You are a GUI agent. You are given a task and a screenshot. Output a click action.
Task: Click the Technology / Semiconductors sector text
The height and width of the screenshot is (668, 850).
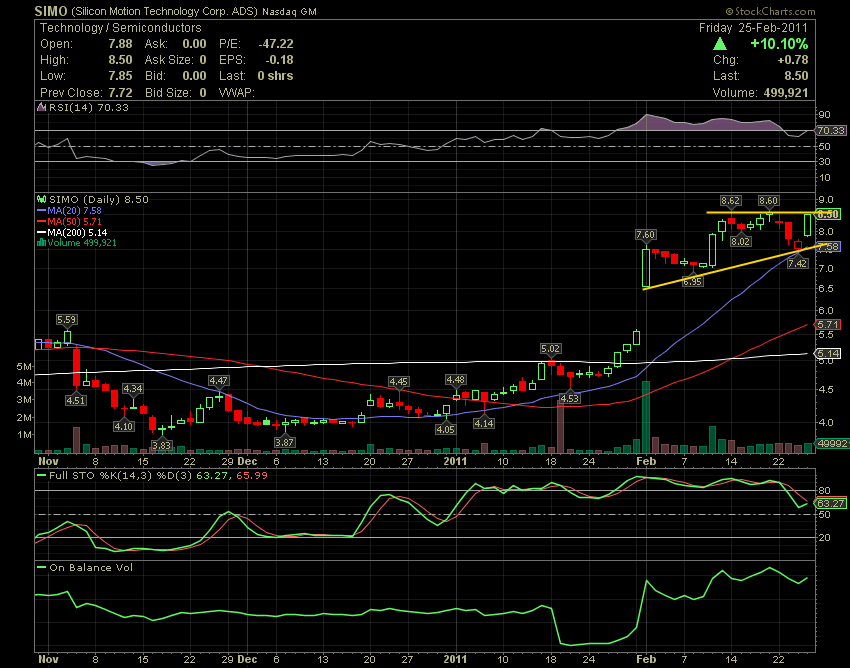pyautogui.click(x=120, y=28)
